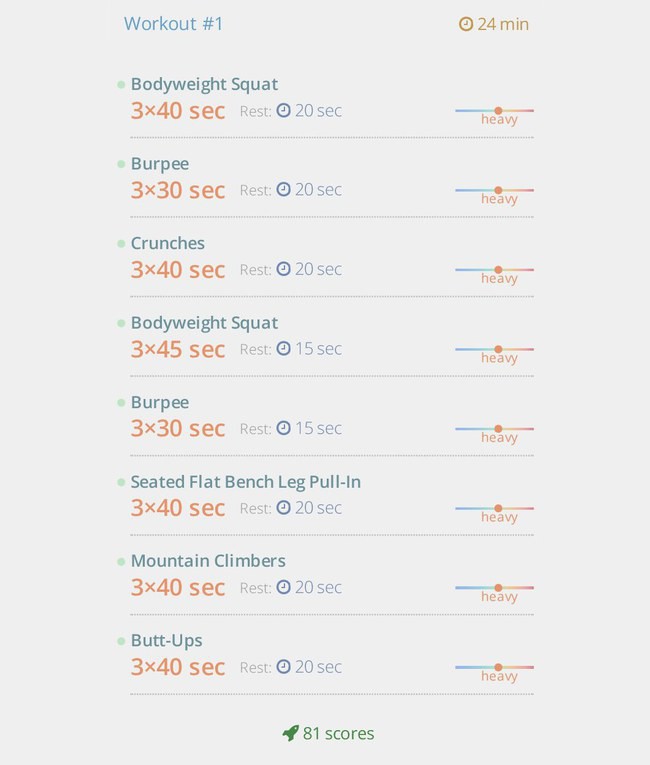Click the rest clock icon for Mountain Climbers

[284, 587]
